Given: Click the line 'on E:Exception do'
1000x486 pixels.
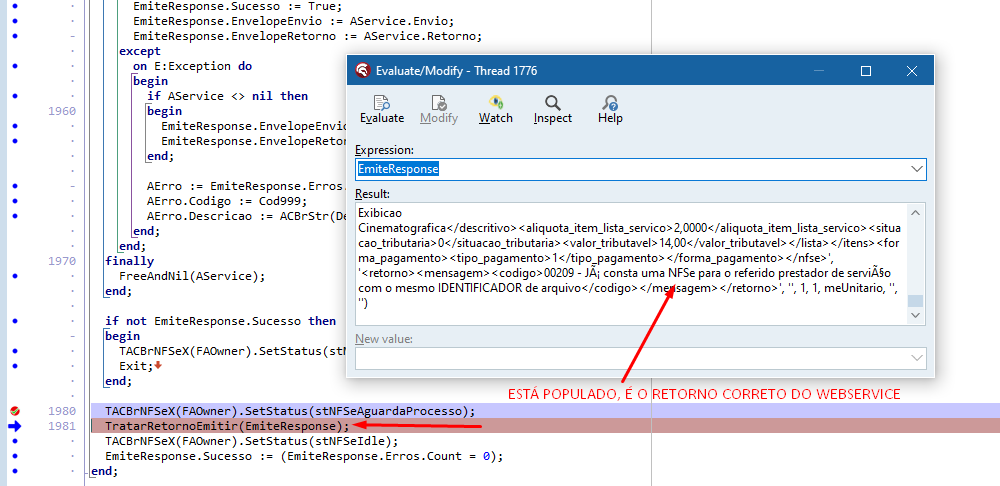Looking at the screenshot, I should pos(193,66).
